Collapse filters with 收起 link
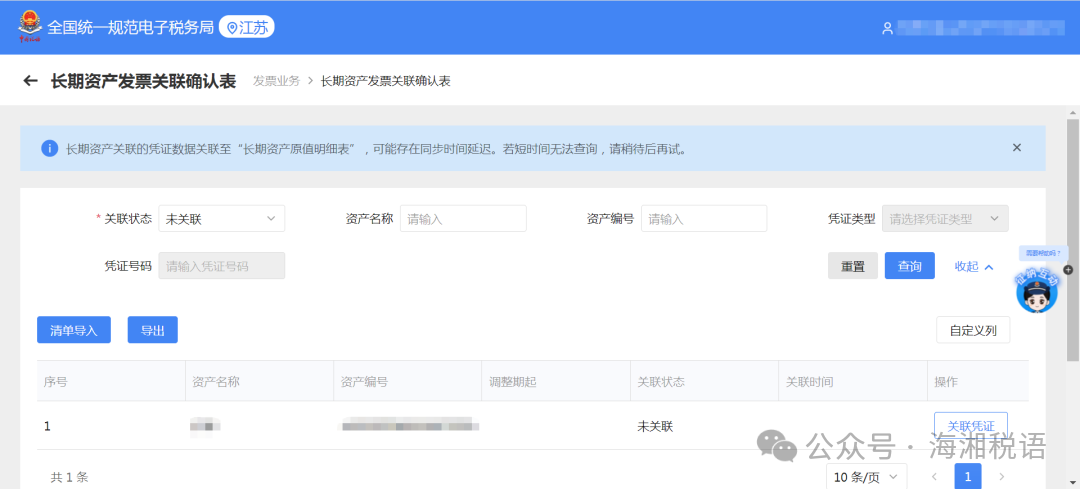The image size is (1080, 489). click(x=973, y=266)
